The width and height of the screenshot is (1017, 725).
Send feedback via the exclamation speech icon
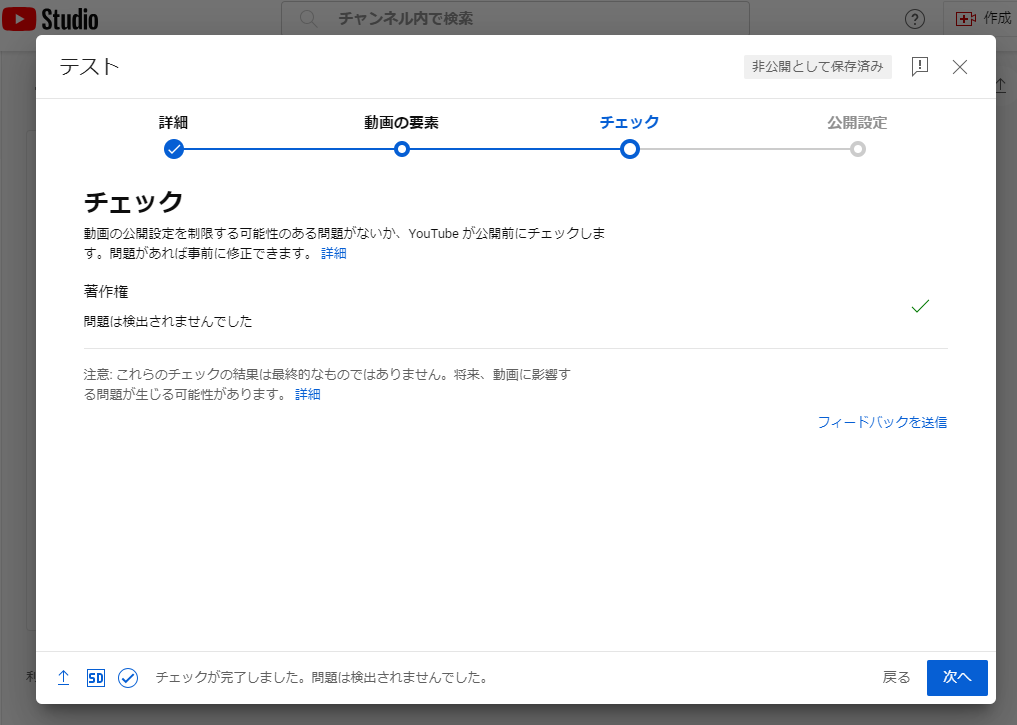(x=920, y=66)
